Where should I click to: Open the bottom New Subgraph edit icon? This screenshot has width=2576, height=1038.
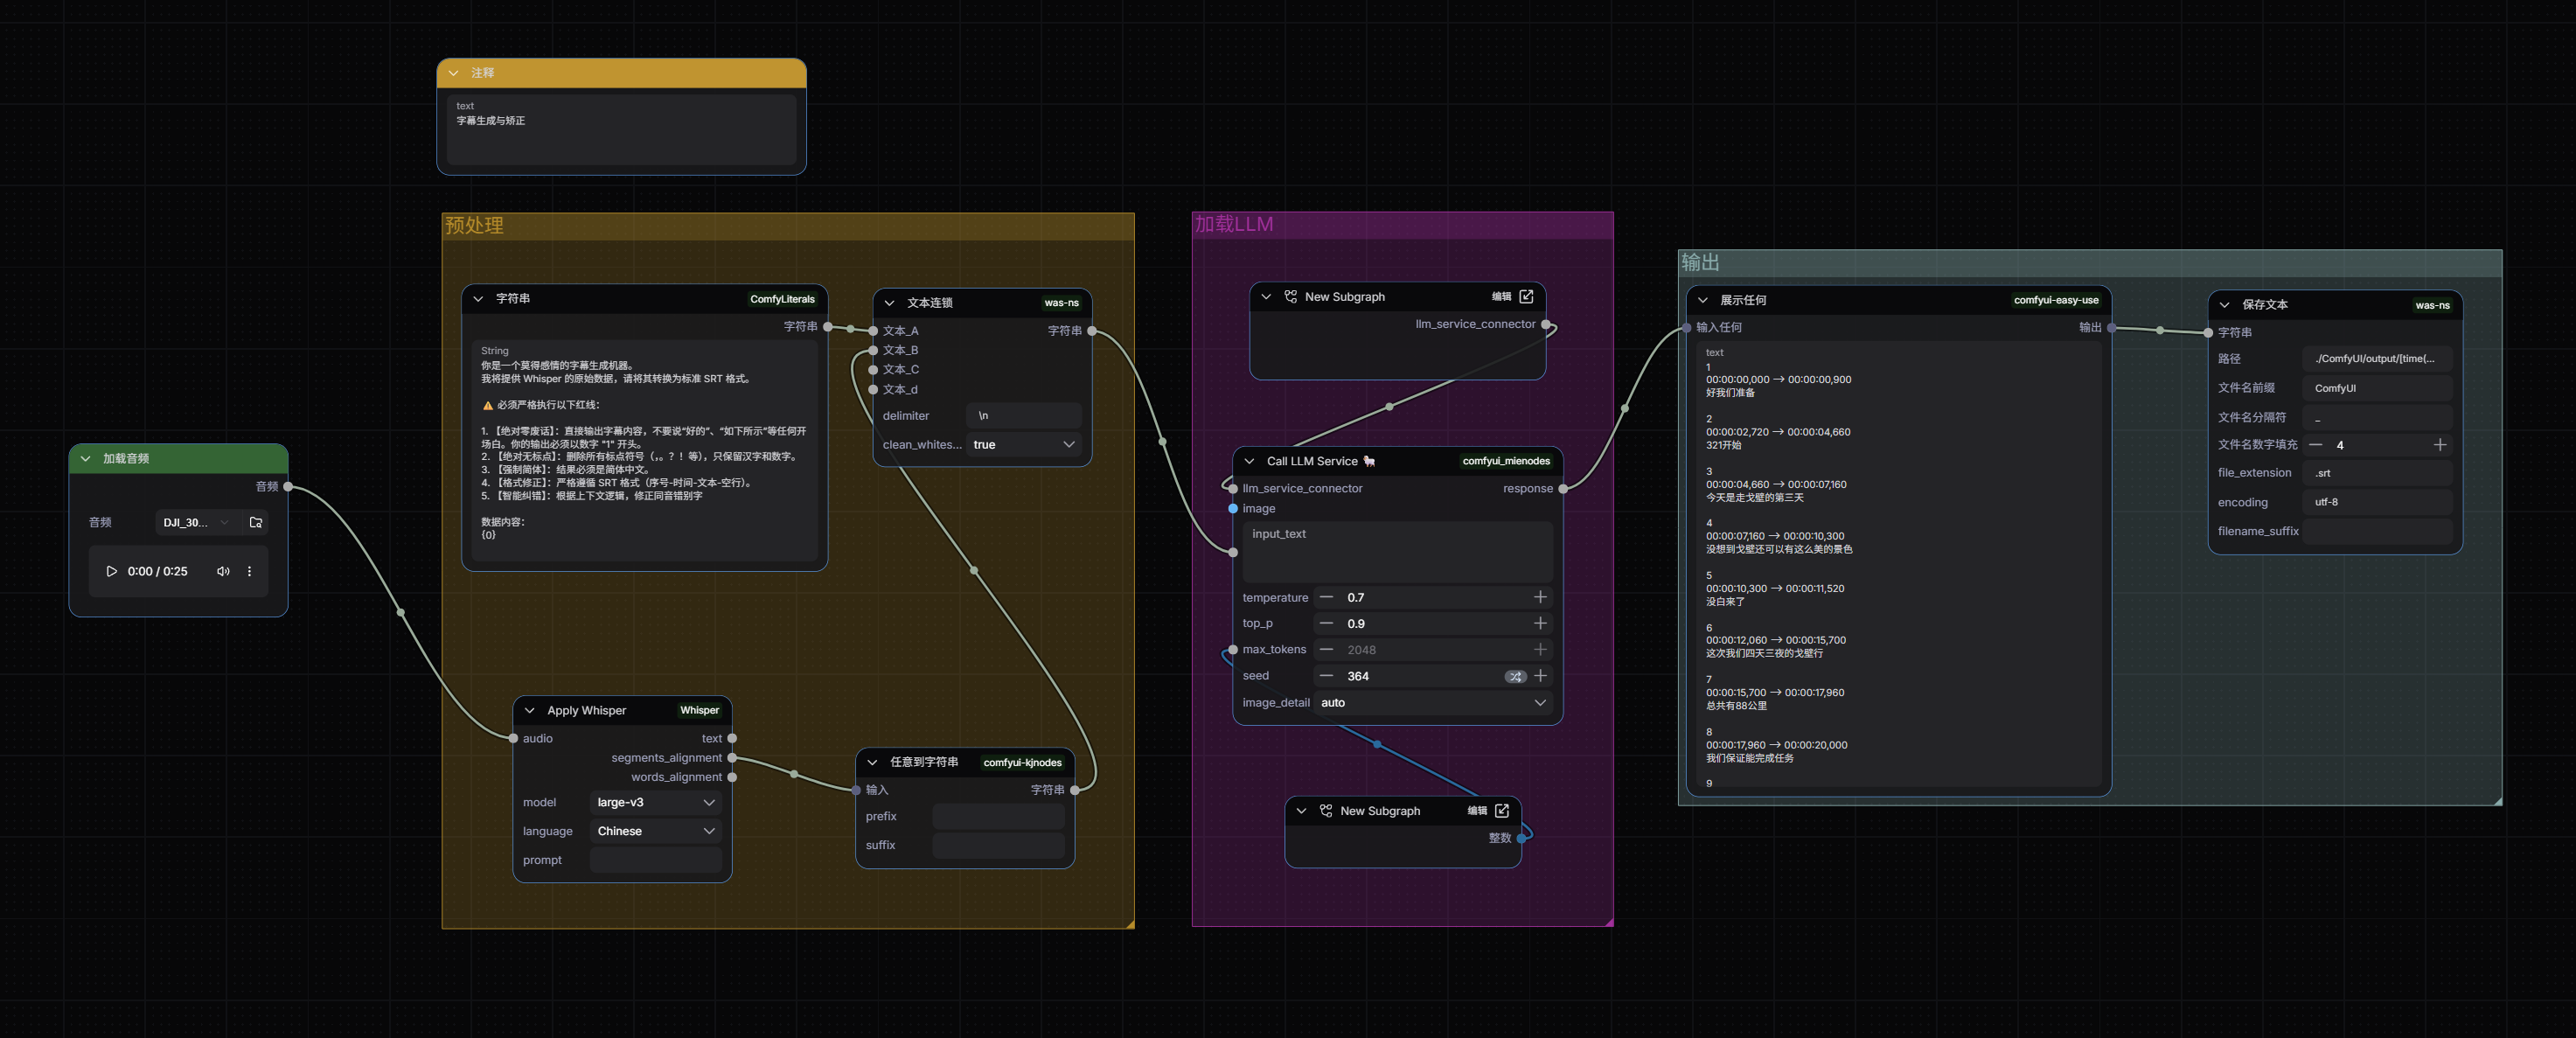pyautogui.click(x=1501, y=810)
